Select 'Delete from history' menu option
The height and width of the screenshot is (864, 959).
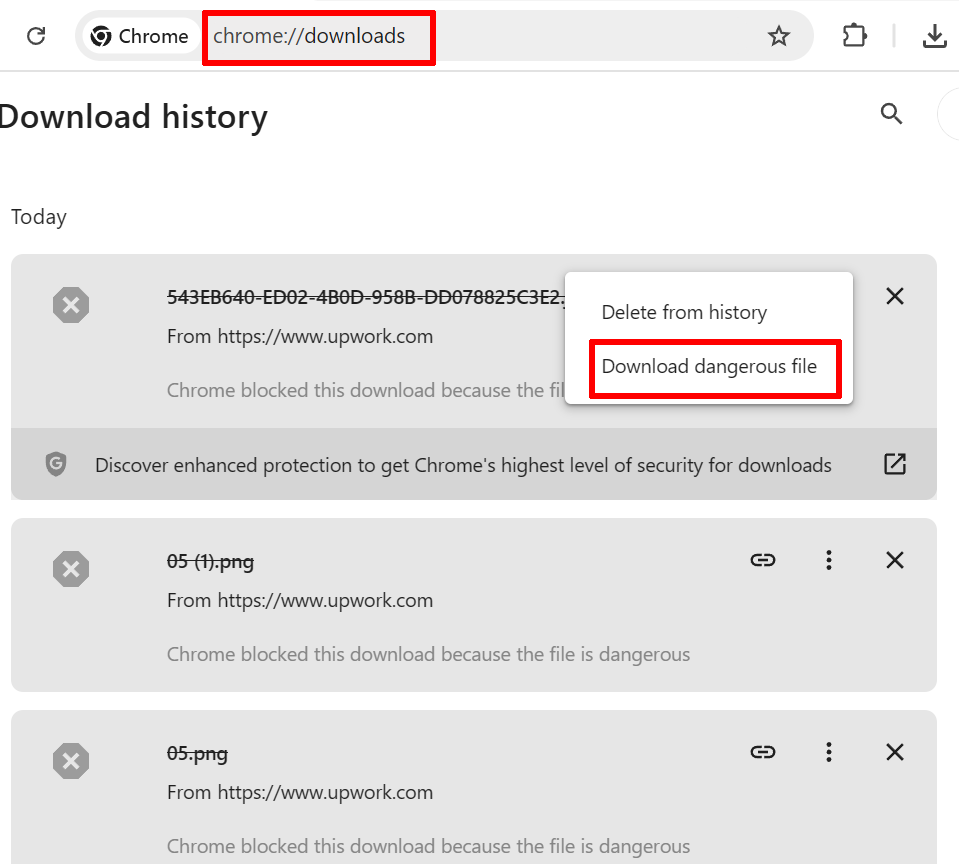(x=684, y=313)
